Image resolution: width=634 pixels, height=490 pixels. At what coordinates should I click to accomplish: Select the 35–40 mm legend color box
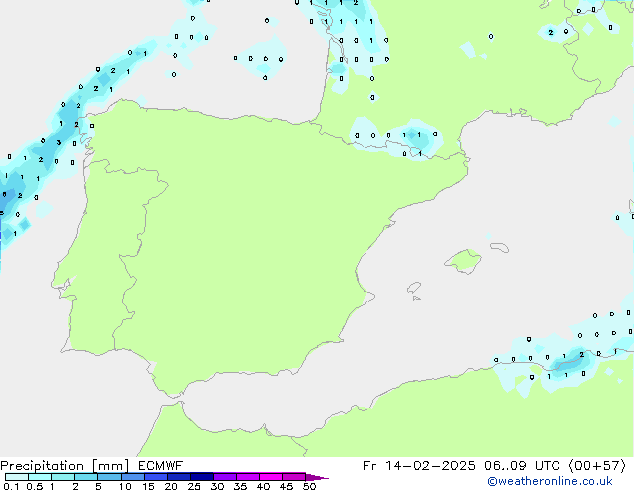tap(247, 477)
